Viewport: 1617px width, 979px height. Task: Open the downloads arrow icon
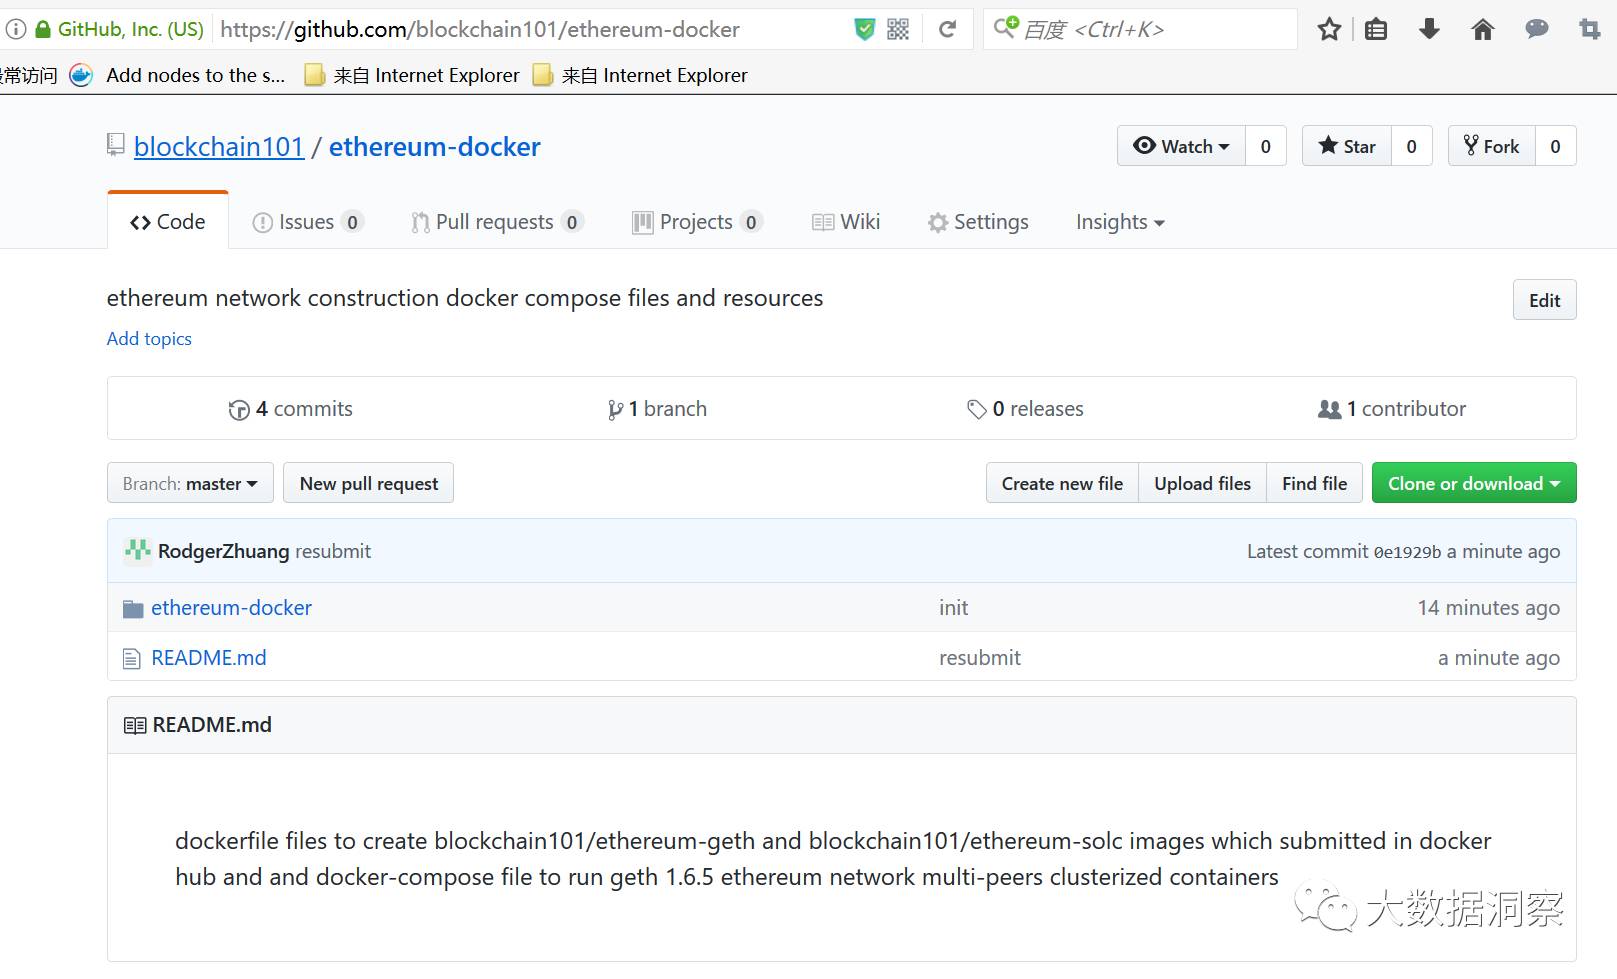pyautogui.click(x=1429, y=29)
